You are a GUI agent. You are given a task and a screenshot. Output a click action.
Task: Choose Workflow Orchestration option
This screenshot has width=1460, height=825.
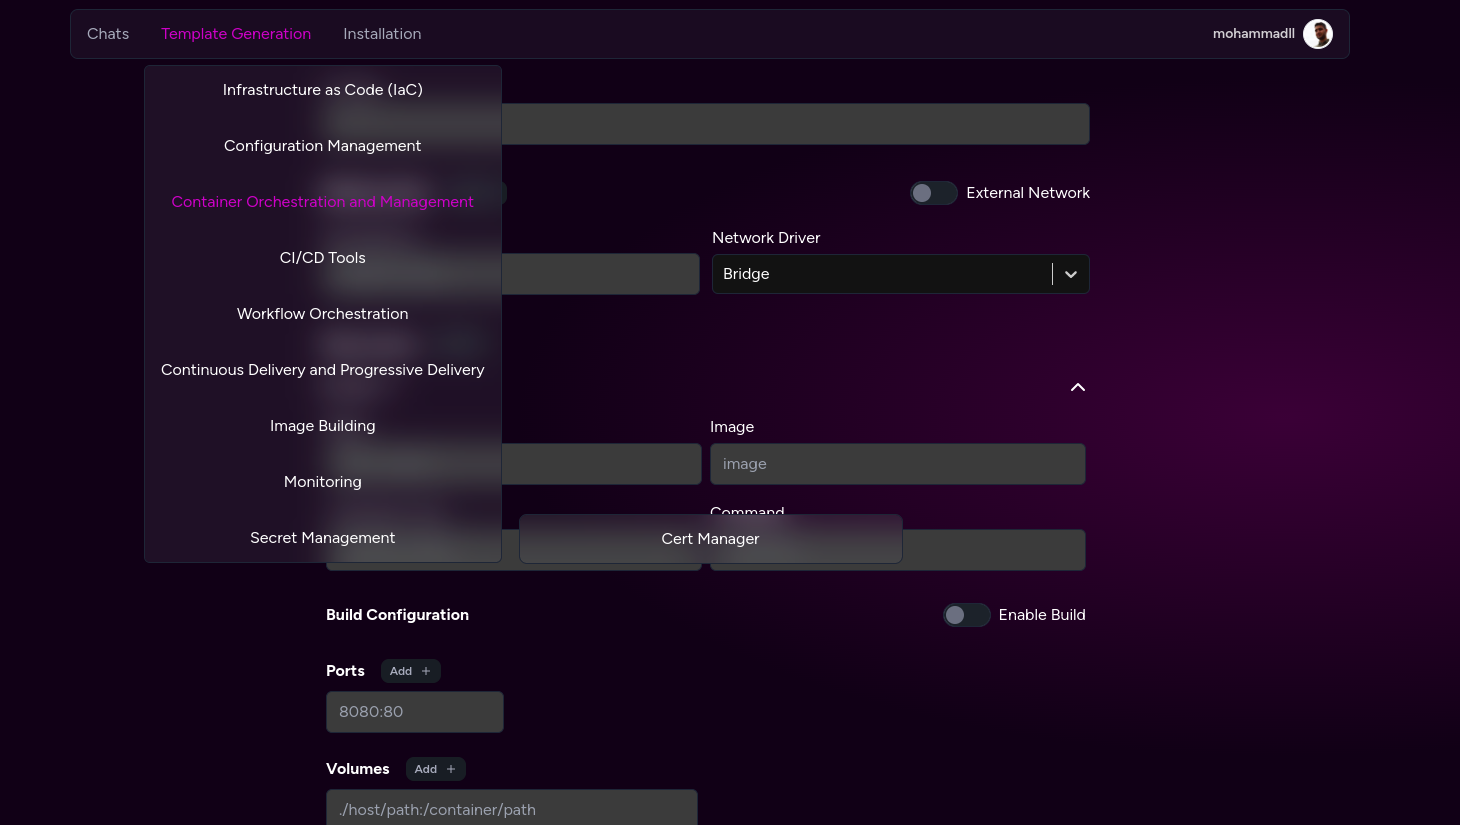322,314
